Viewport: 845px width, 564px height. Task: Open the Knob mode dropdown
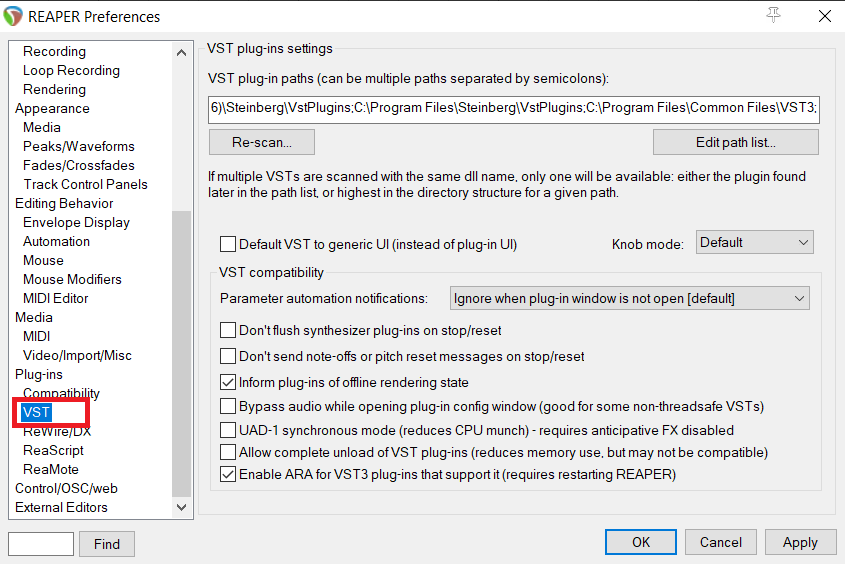754,242
